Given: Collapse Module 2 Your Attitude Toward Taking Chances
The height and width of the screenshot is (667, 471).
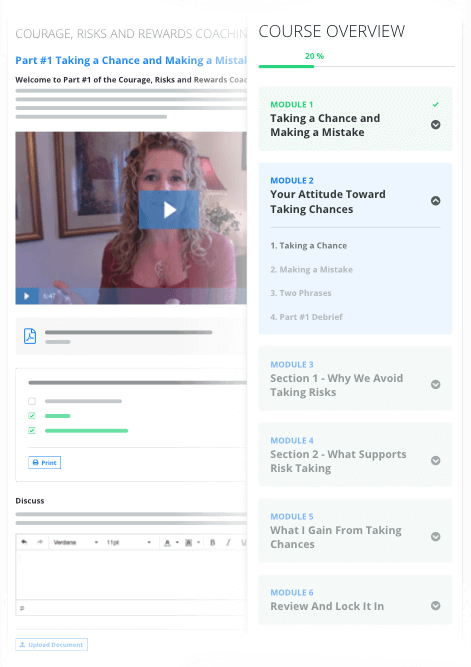Looking at the screenshot, I should pos(436,201).
